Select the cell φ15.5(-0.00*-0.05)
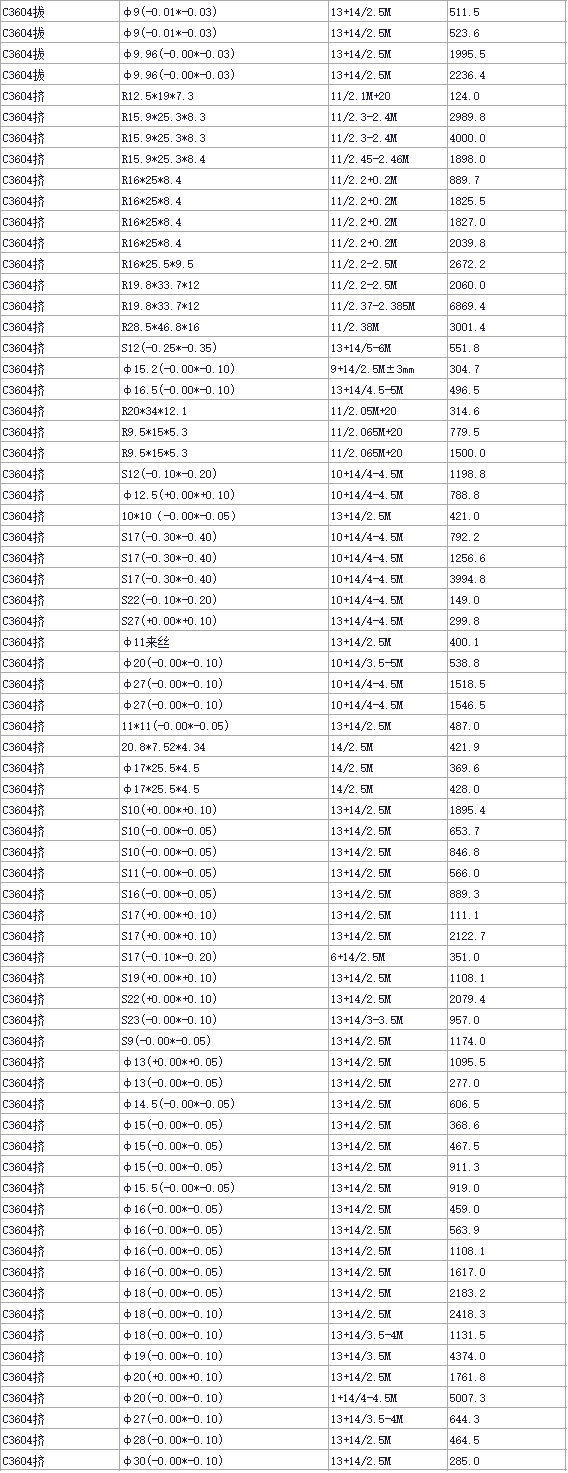Image resolution: width=568 pixels, height=1473 pixels. coord(222,1188)
